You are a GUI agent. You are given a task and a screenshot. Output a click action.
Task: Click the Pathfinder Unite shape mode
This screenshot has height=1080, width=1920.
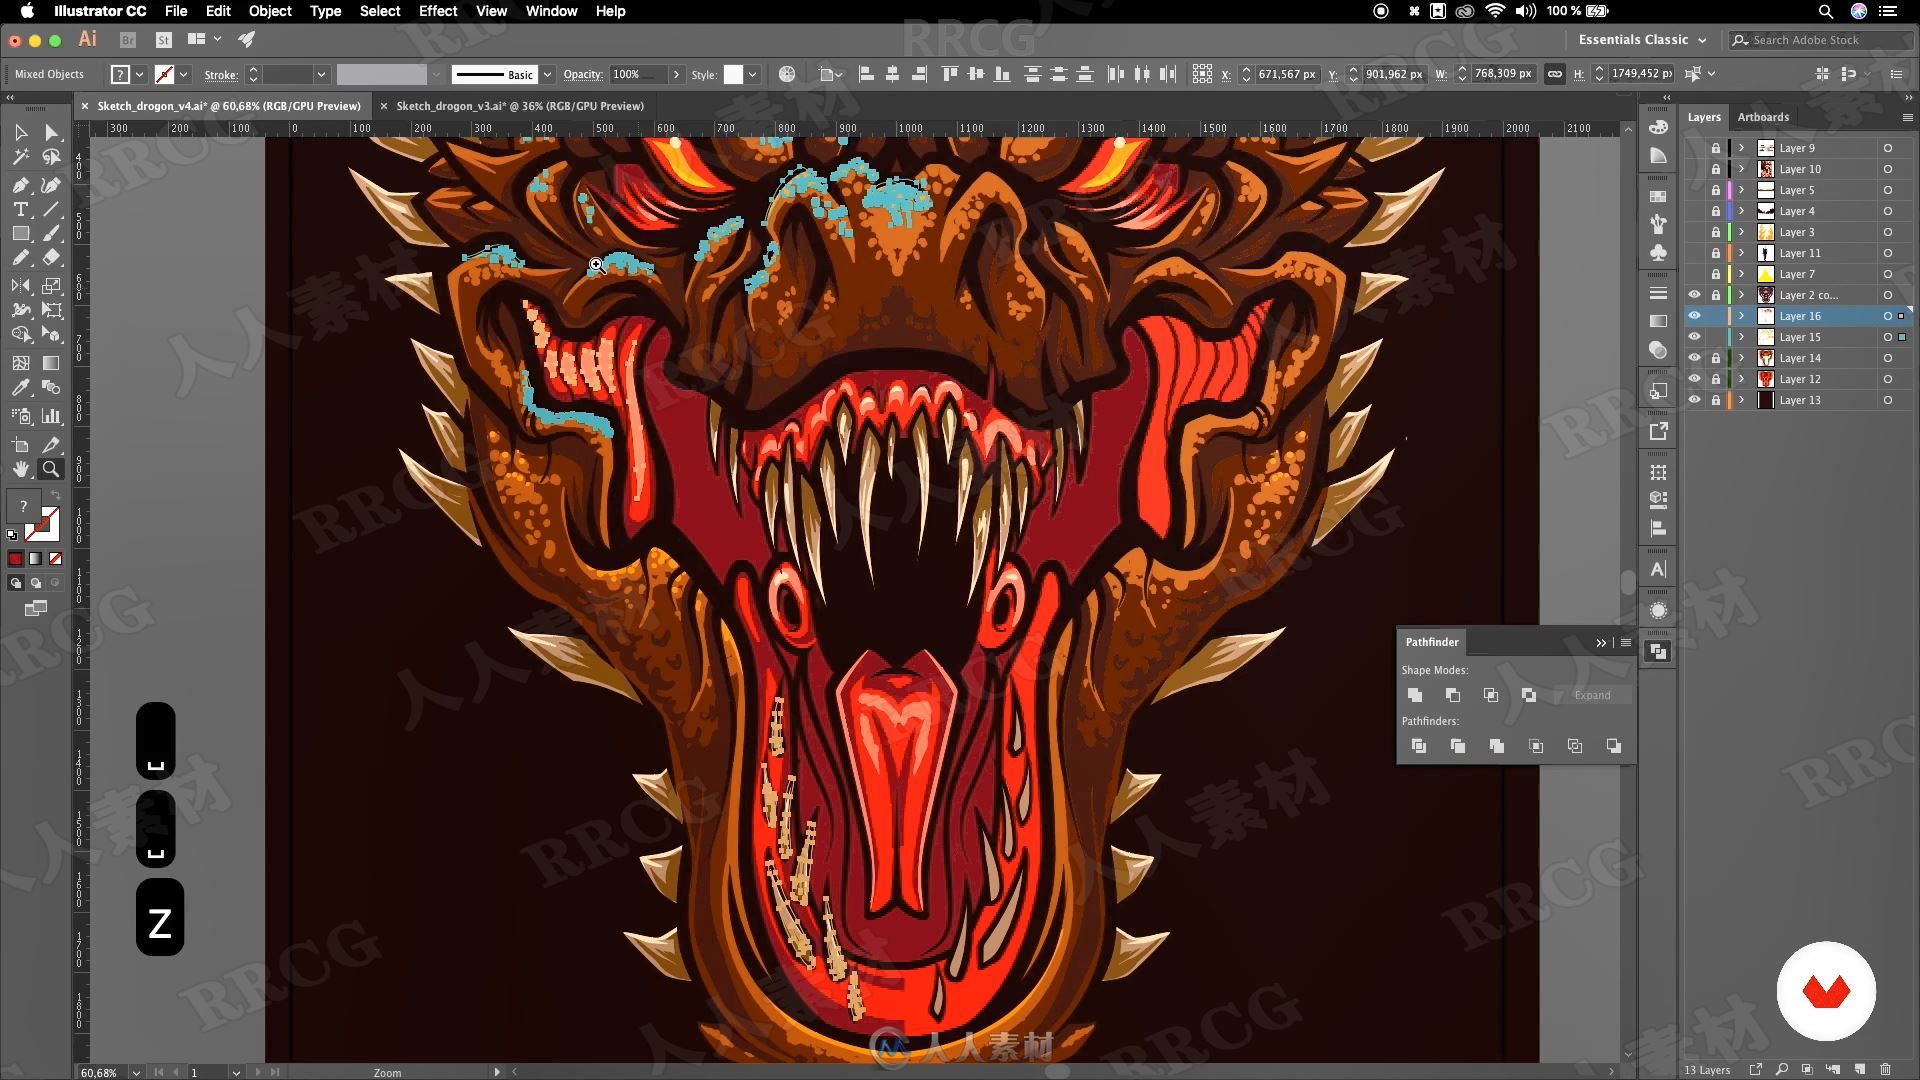pos(1414,695)
